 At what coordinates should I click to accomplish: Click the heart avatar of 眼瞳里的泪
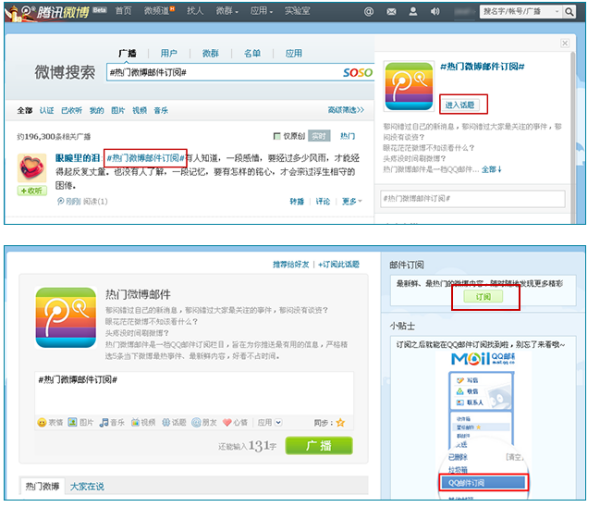tap(33, 170)
